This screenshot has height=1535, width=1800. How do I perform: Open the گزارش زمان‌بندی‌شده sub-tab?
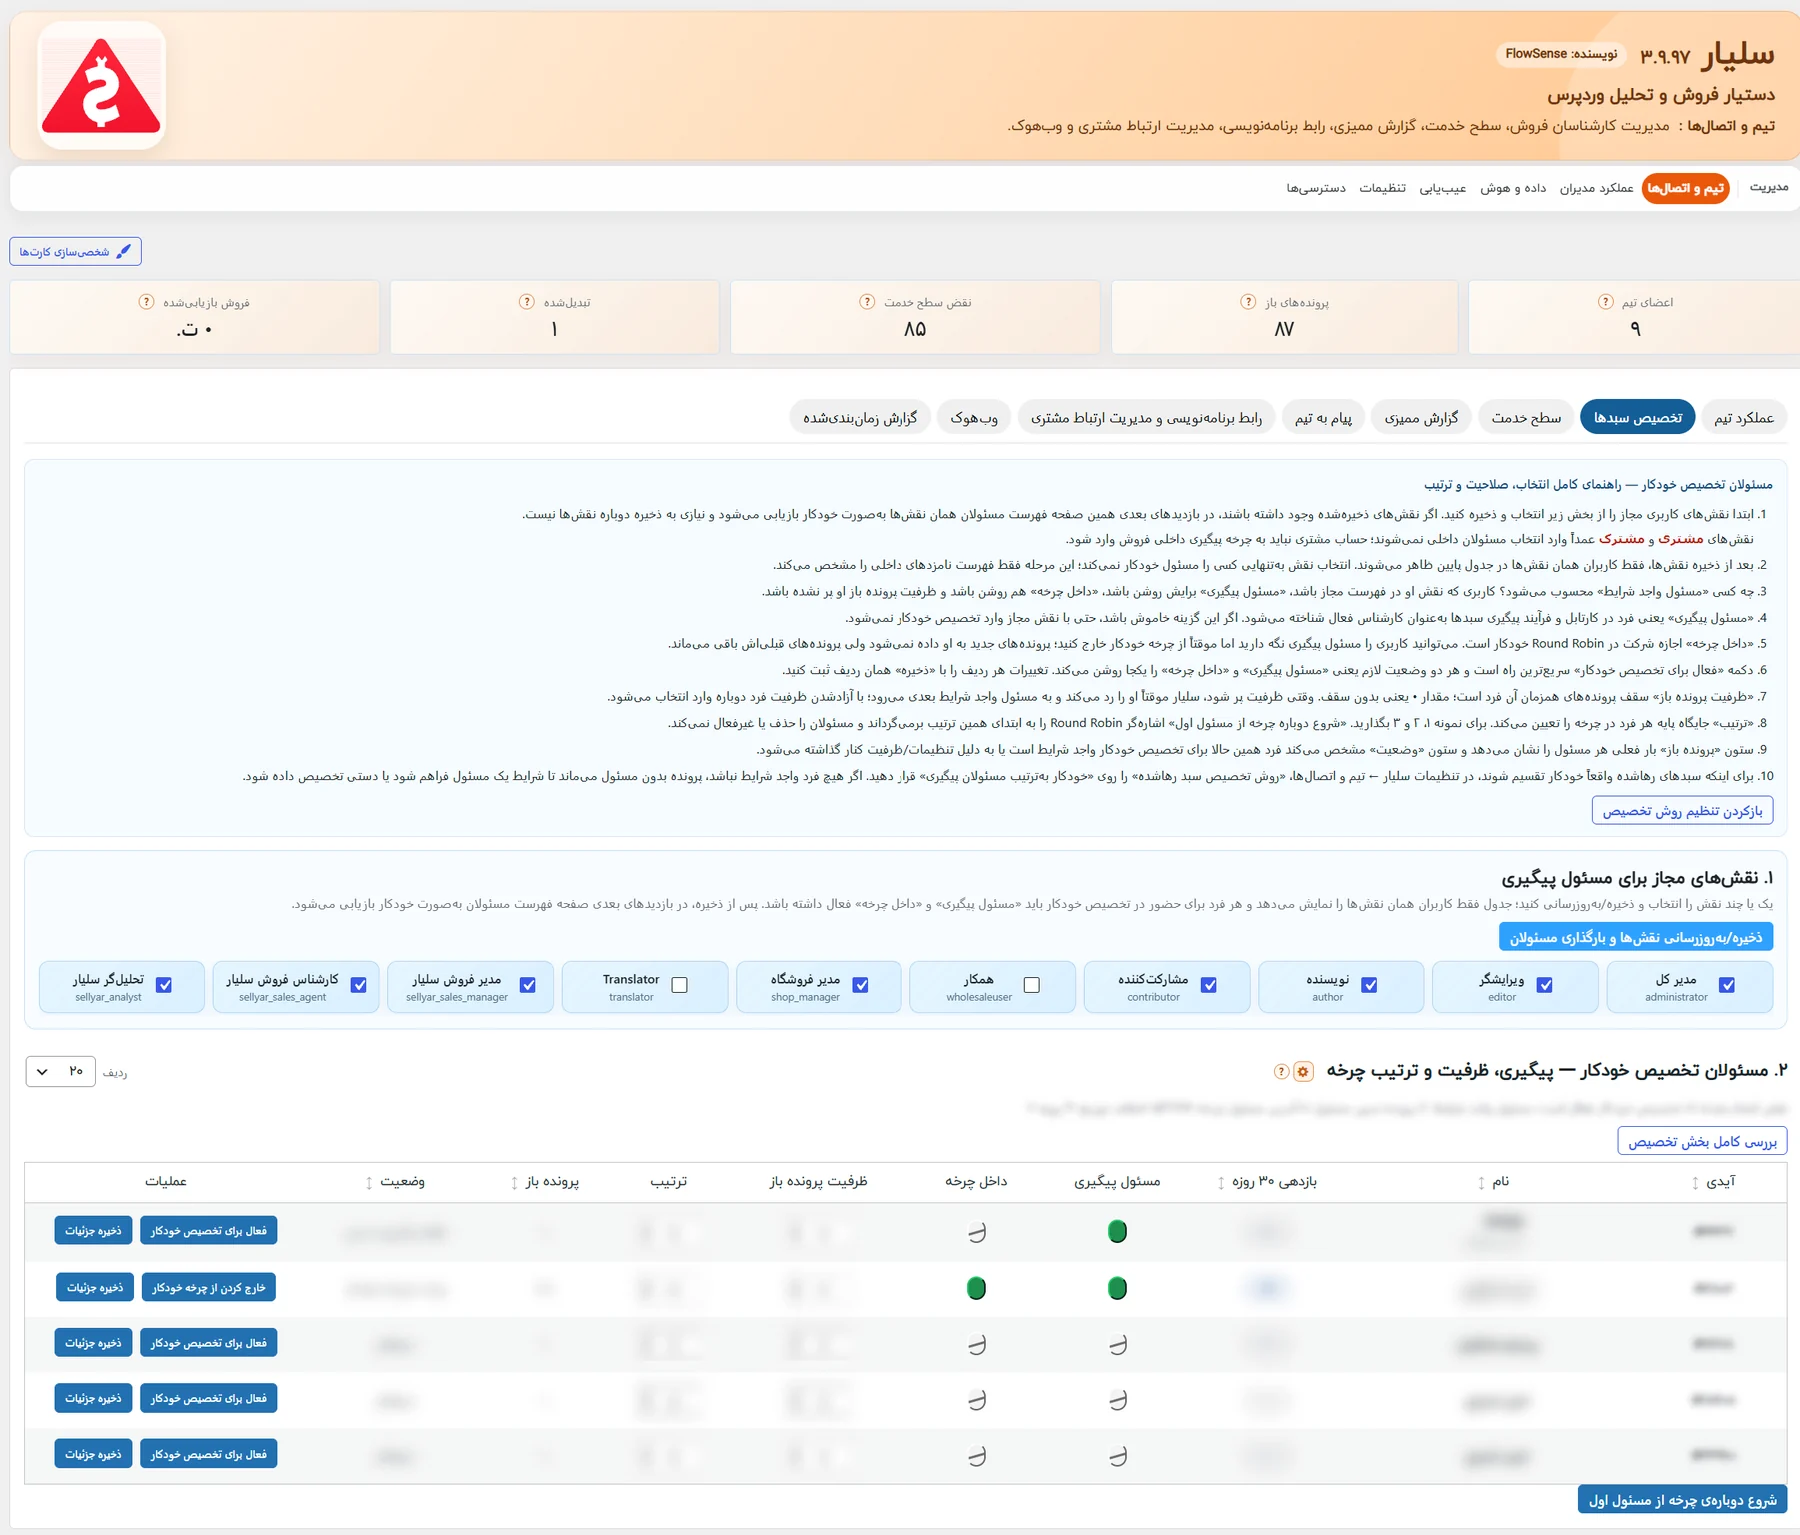[x=860, y=418]
